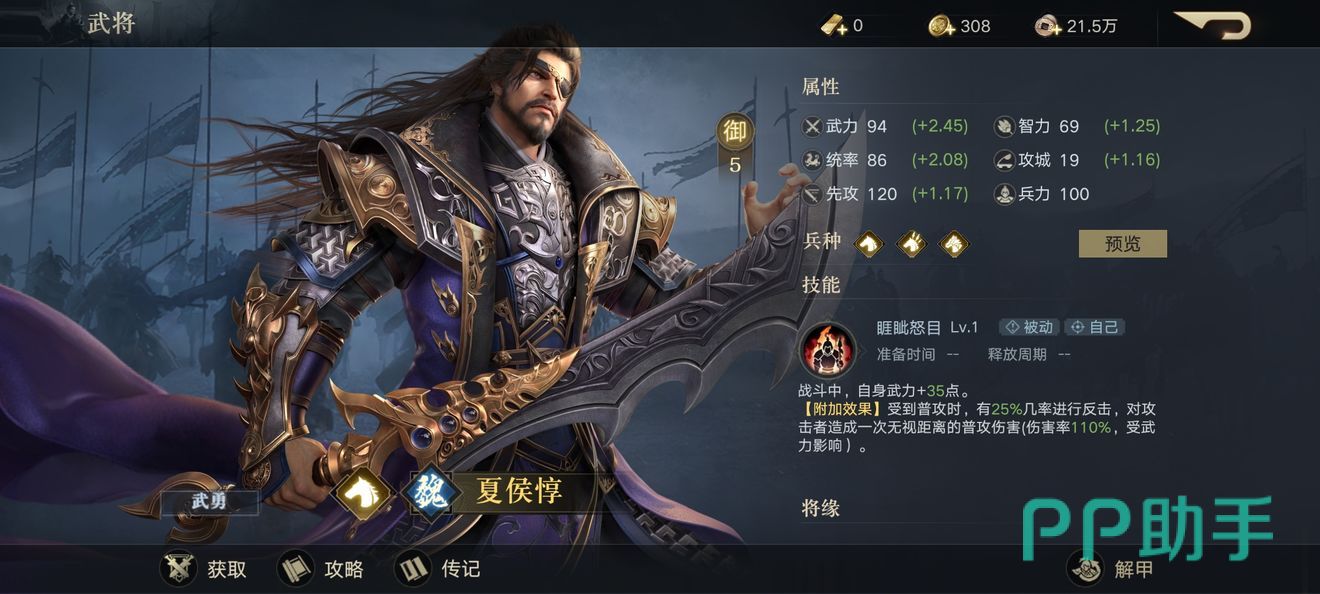Tap the 武勇 trait label

click(210, 501)
